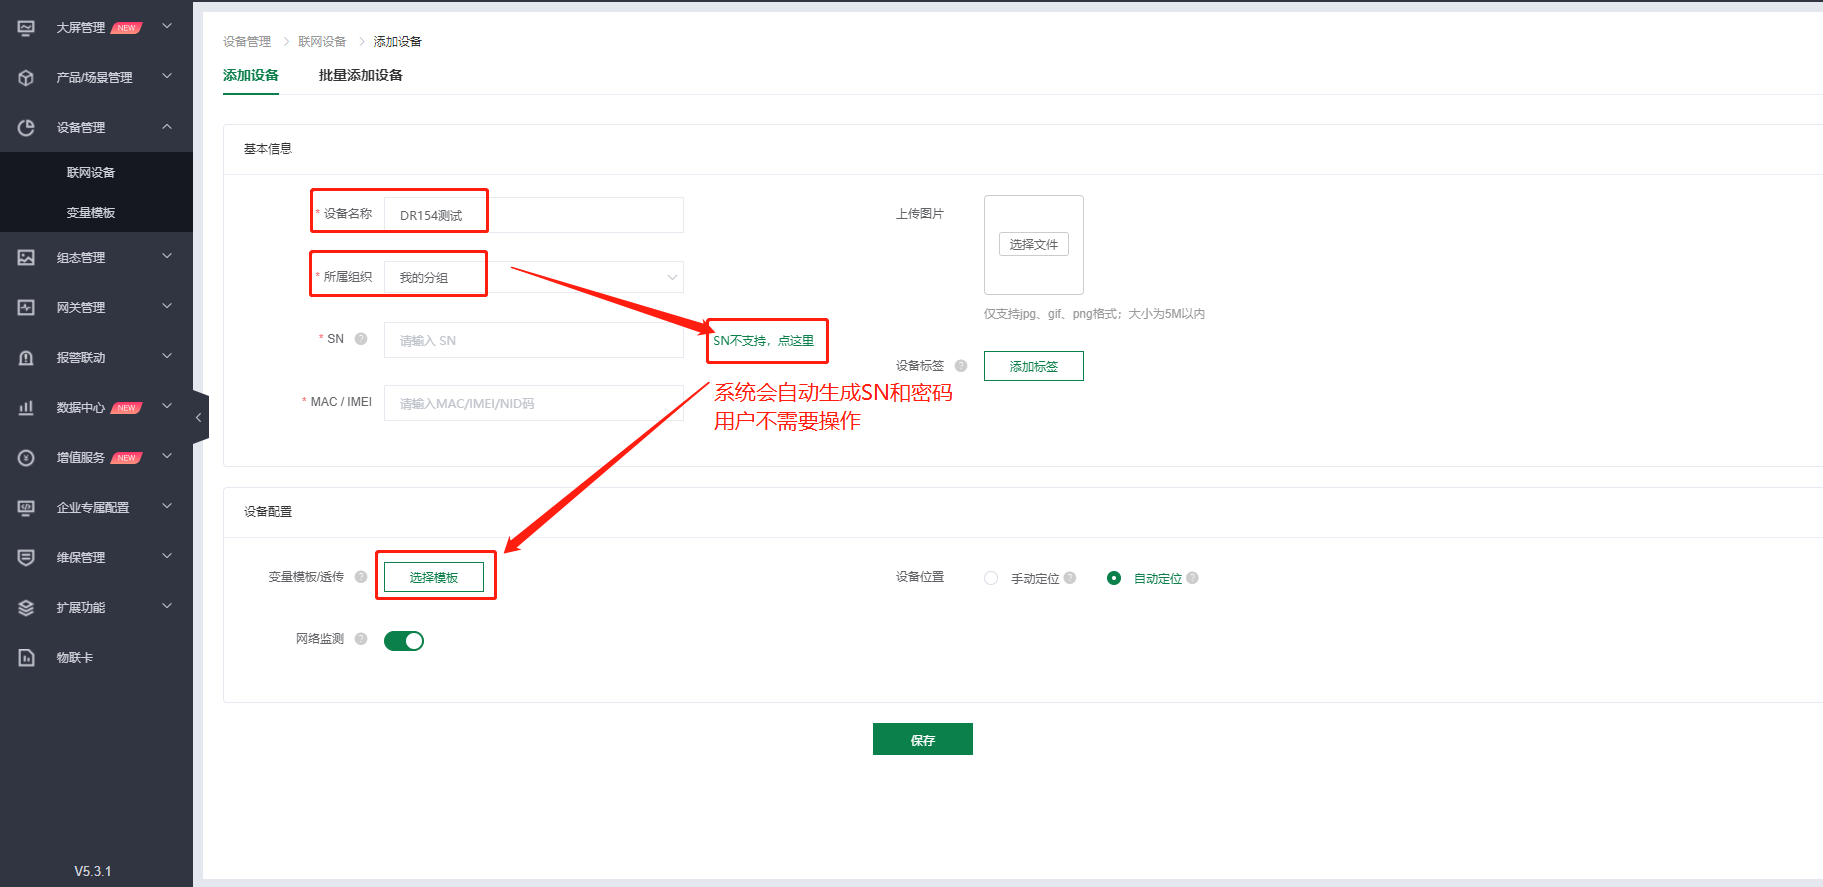Click the 组态管理 picture icon
The width and height of the screenshot is (1823, 887).
pyautogui.click(x=26, y=258)
